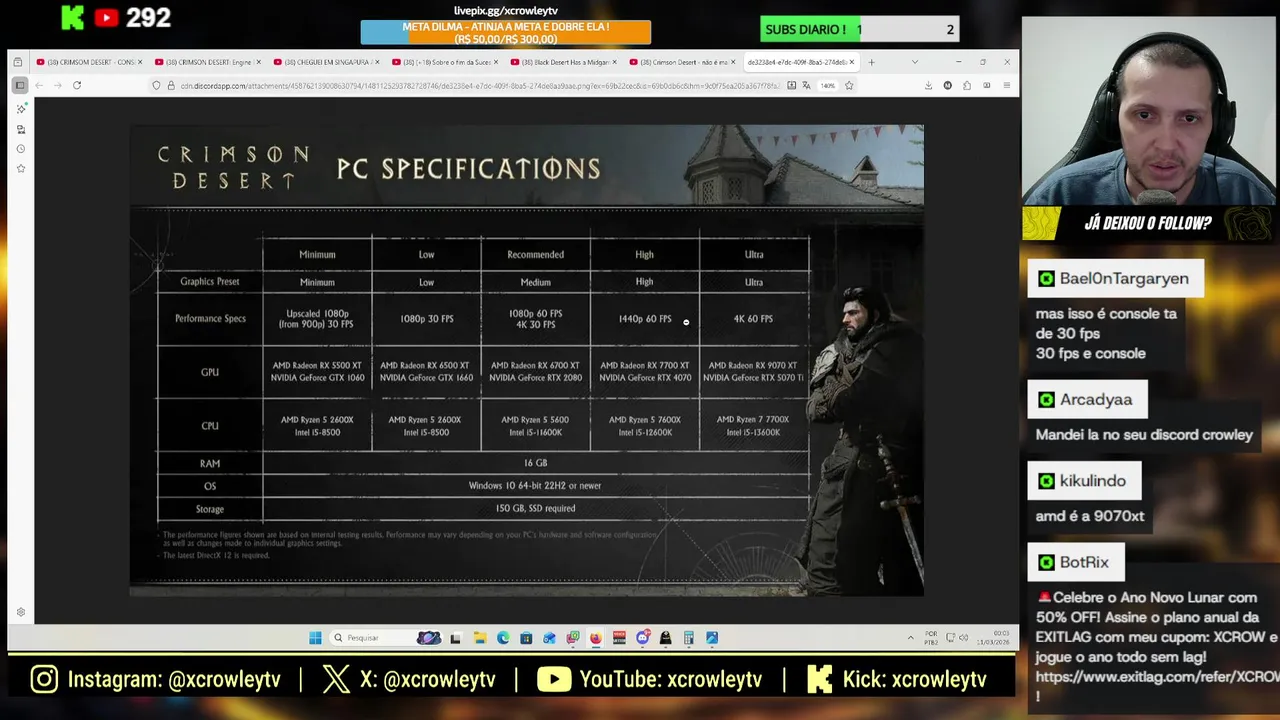Open Discord from the taskbar
The image size is (1280, 720).
coord(642,638)
